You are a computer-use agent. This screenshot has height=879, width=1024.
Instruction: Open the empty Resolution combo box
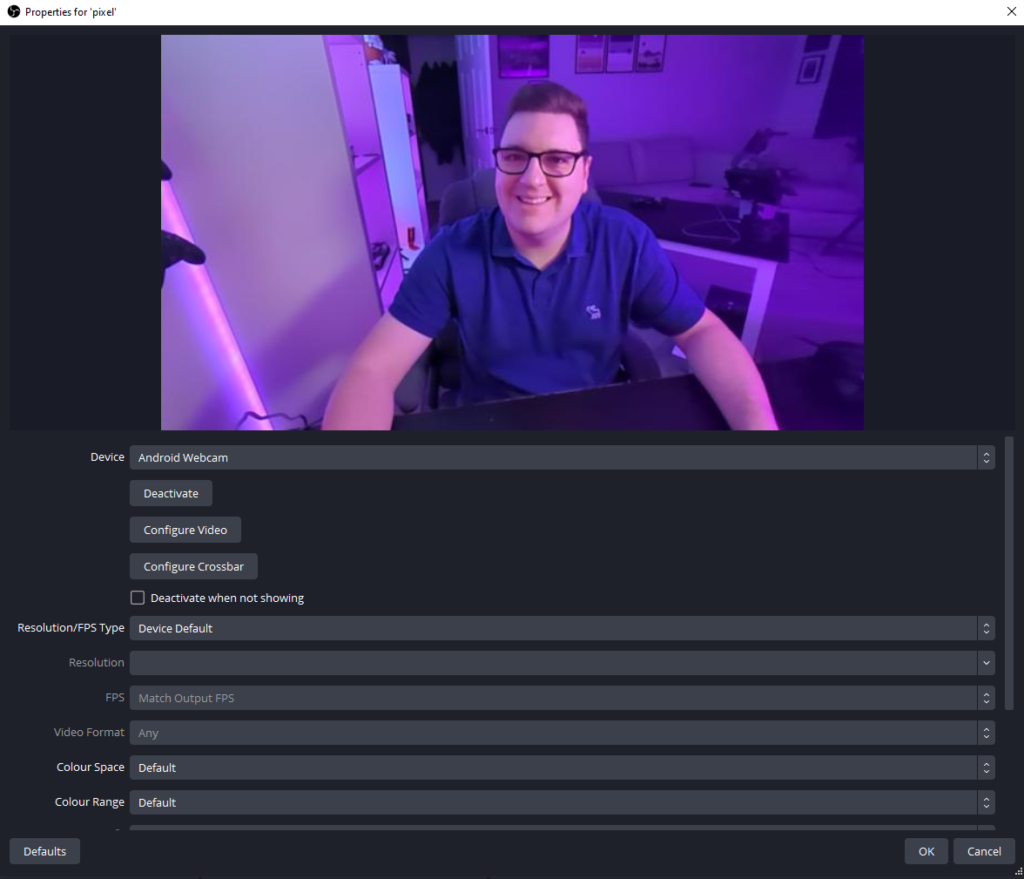(561, 663)
